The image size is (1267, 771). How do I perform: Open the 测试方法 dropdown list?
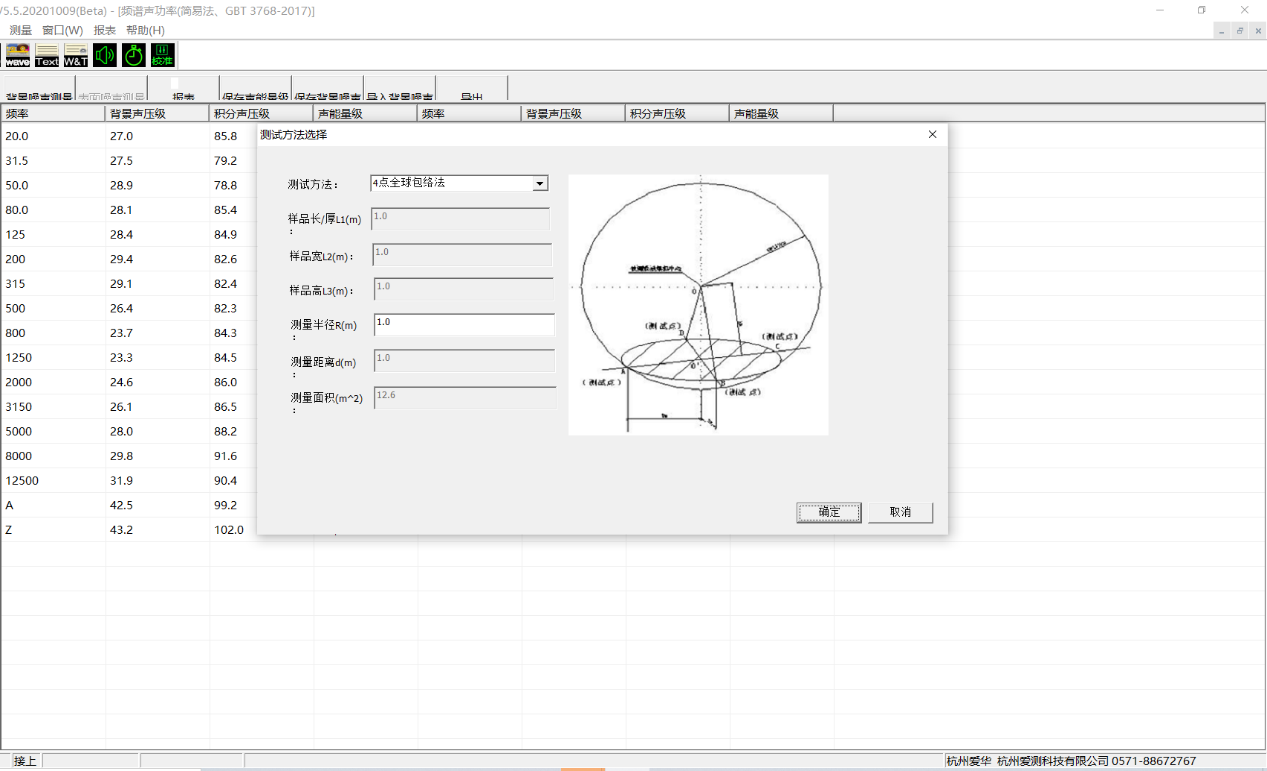pyautogui.click(x=540, y=183)
